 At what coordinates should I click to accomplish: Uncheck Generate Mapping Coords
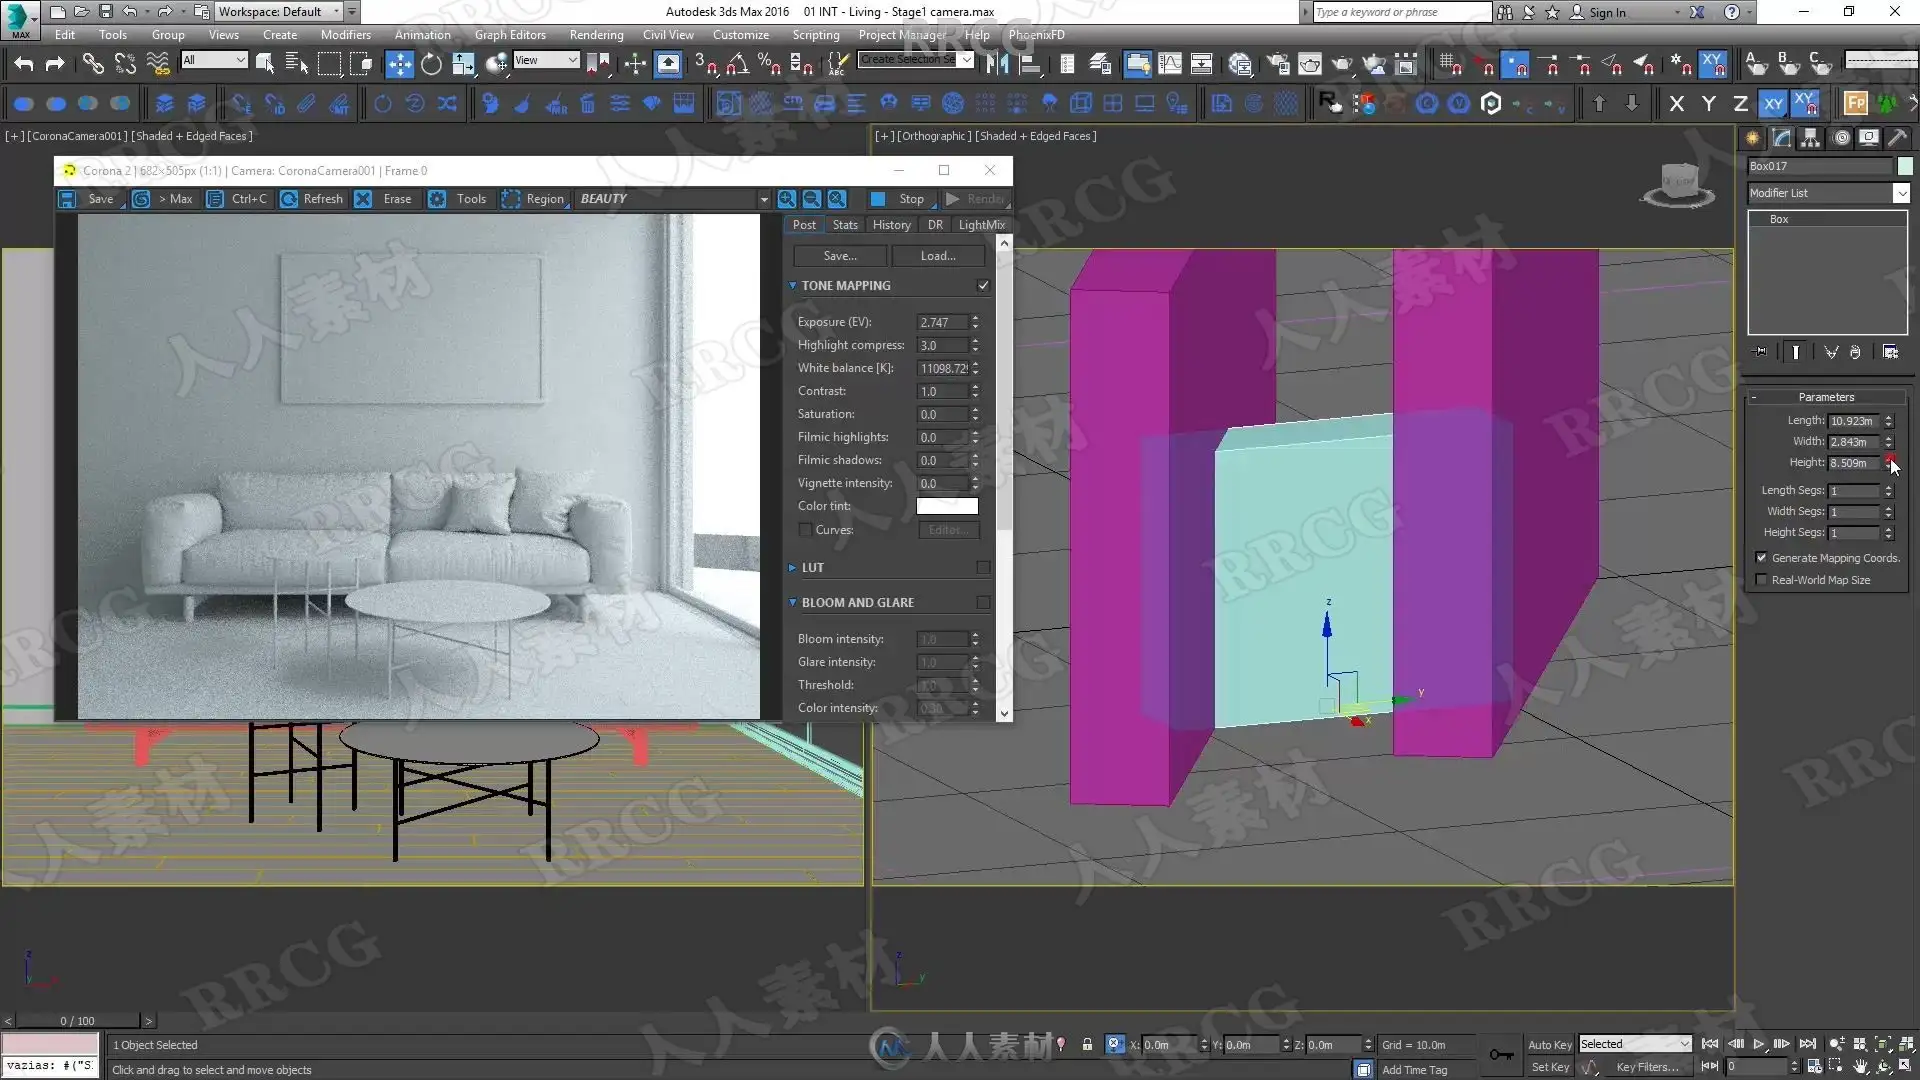tap(1761, 558)
